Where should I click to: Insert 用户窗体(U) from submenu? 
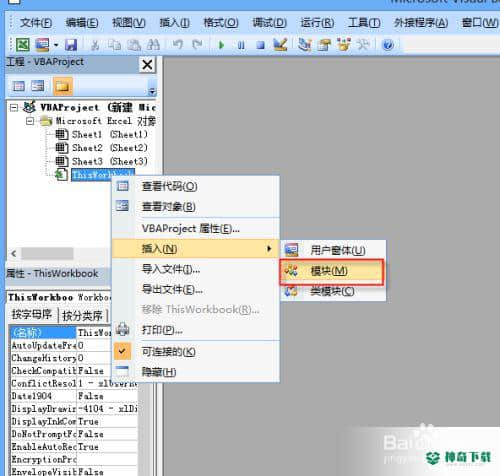click(x=333, y=250)
